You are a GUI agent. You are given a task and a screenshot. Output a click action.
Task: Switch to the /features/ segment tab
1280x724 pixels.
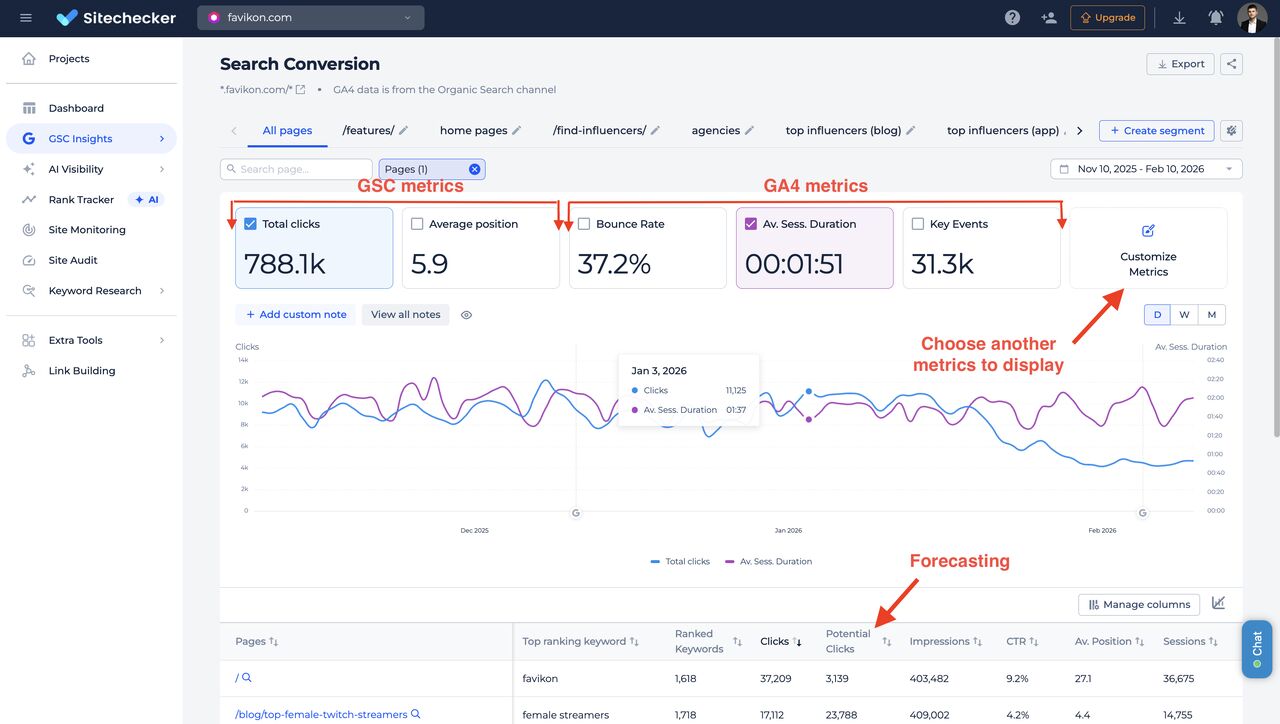(x=368, y=131)
